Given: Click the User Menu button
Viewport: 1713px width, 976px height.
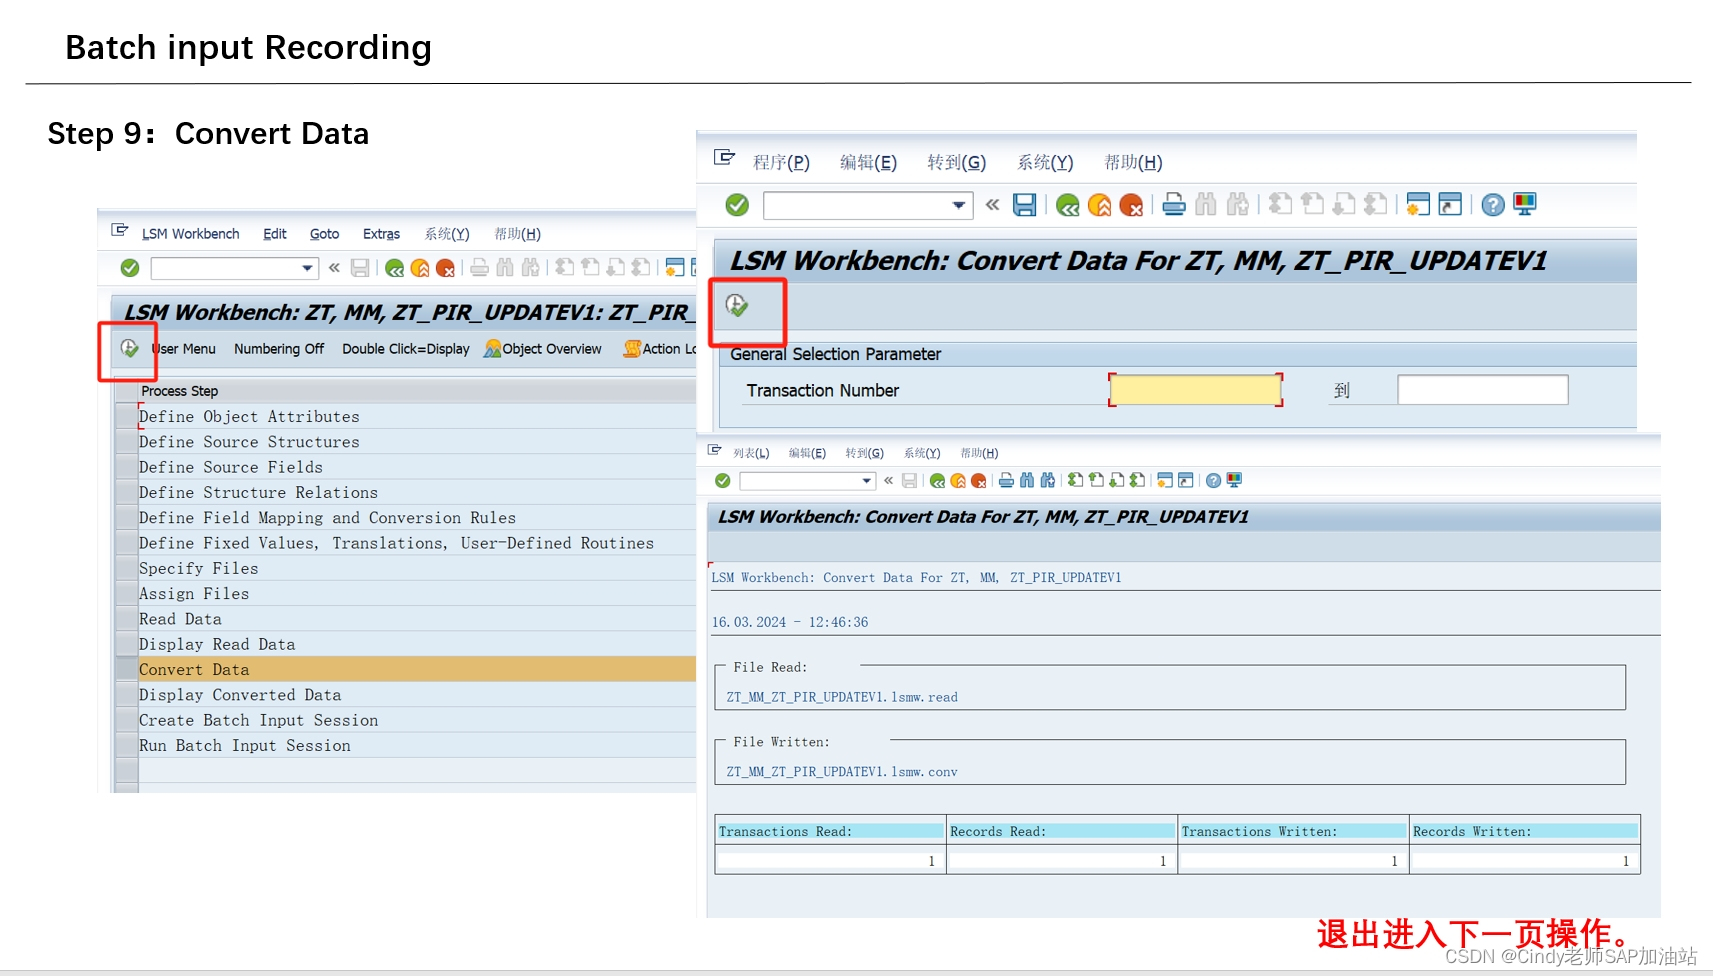Looking at the screenshot, I should click(183, 349).
